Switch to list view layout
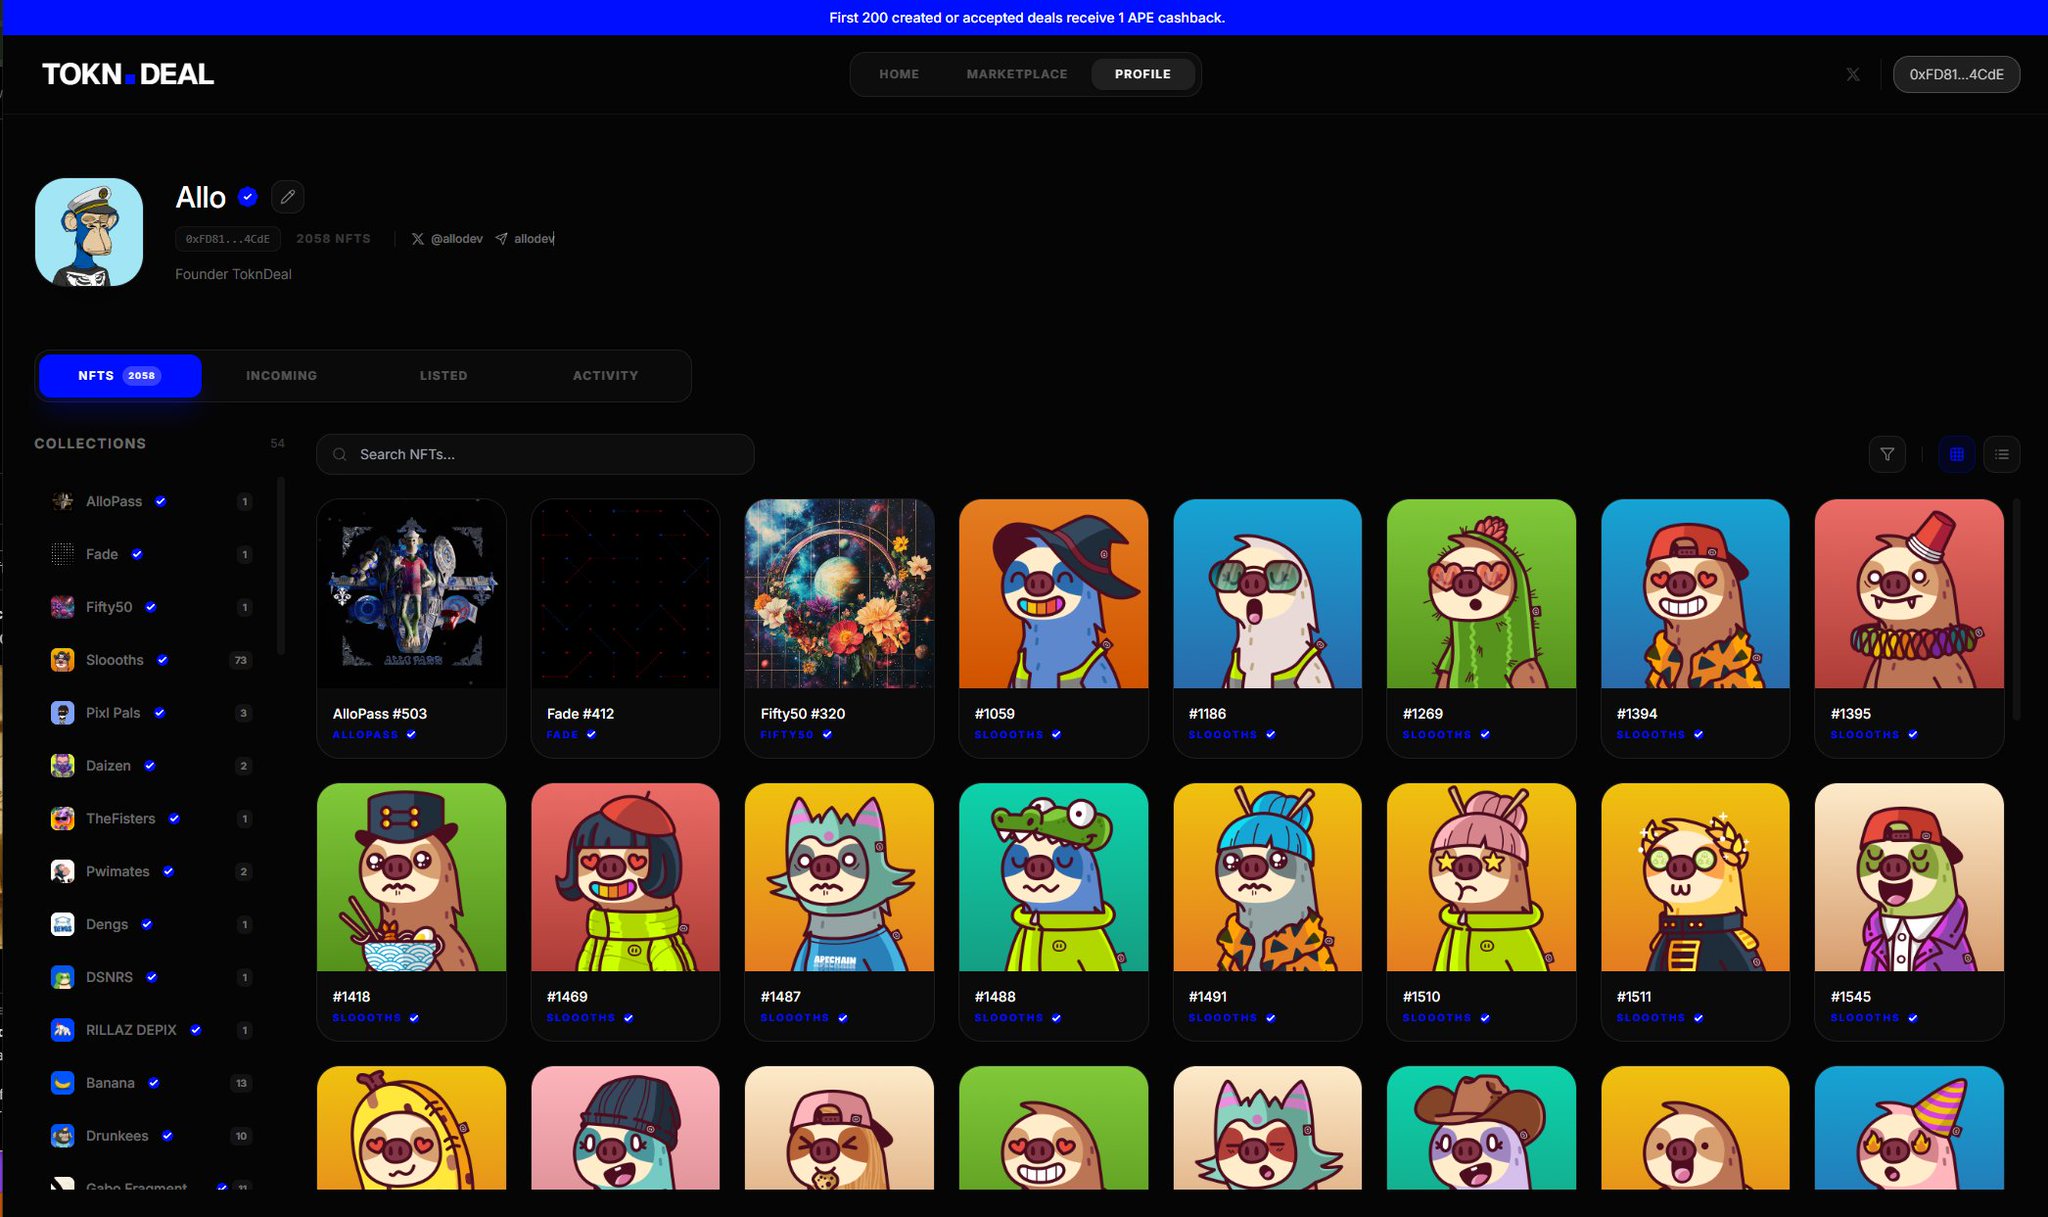This screenshot has width=2048, height=1217. pyautogui.click(x=2001, y=454)
